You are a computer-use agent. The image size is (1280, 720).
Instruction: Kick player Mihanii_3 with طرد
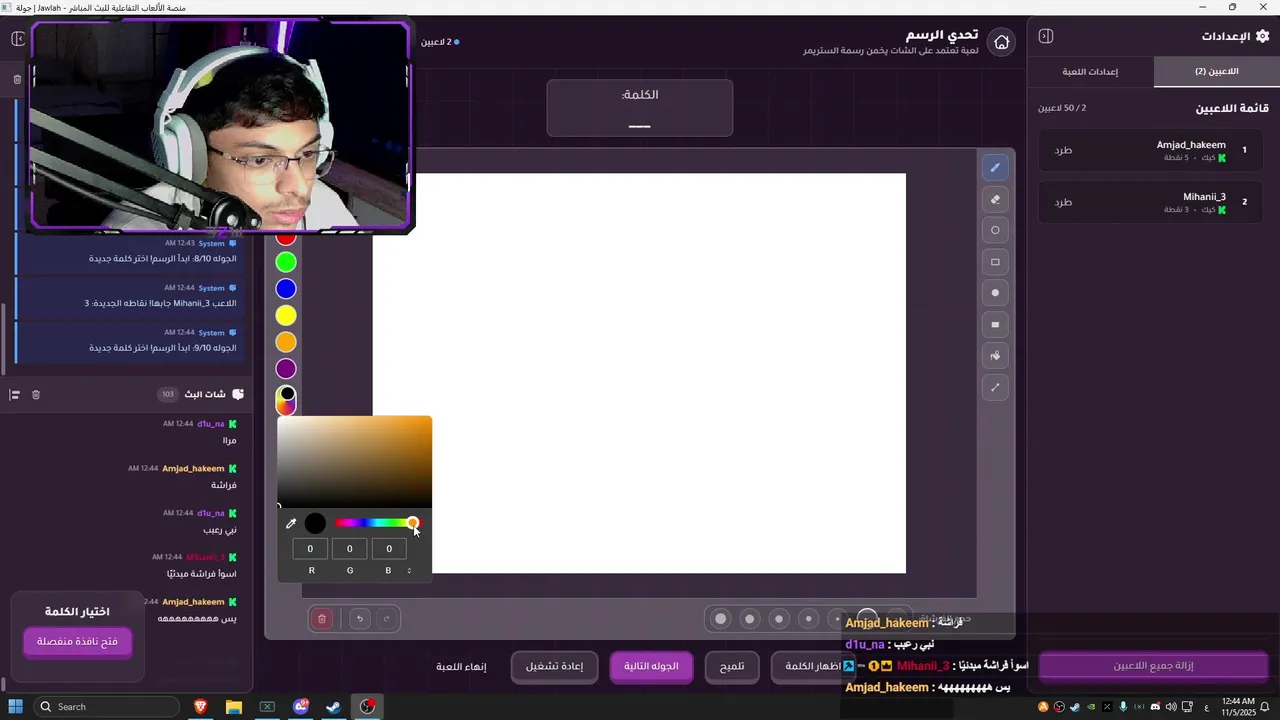(1063, 202)
